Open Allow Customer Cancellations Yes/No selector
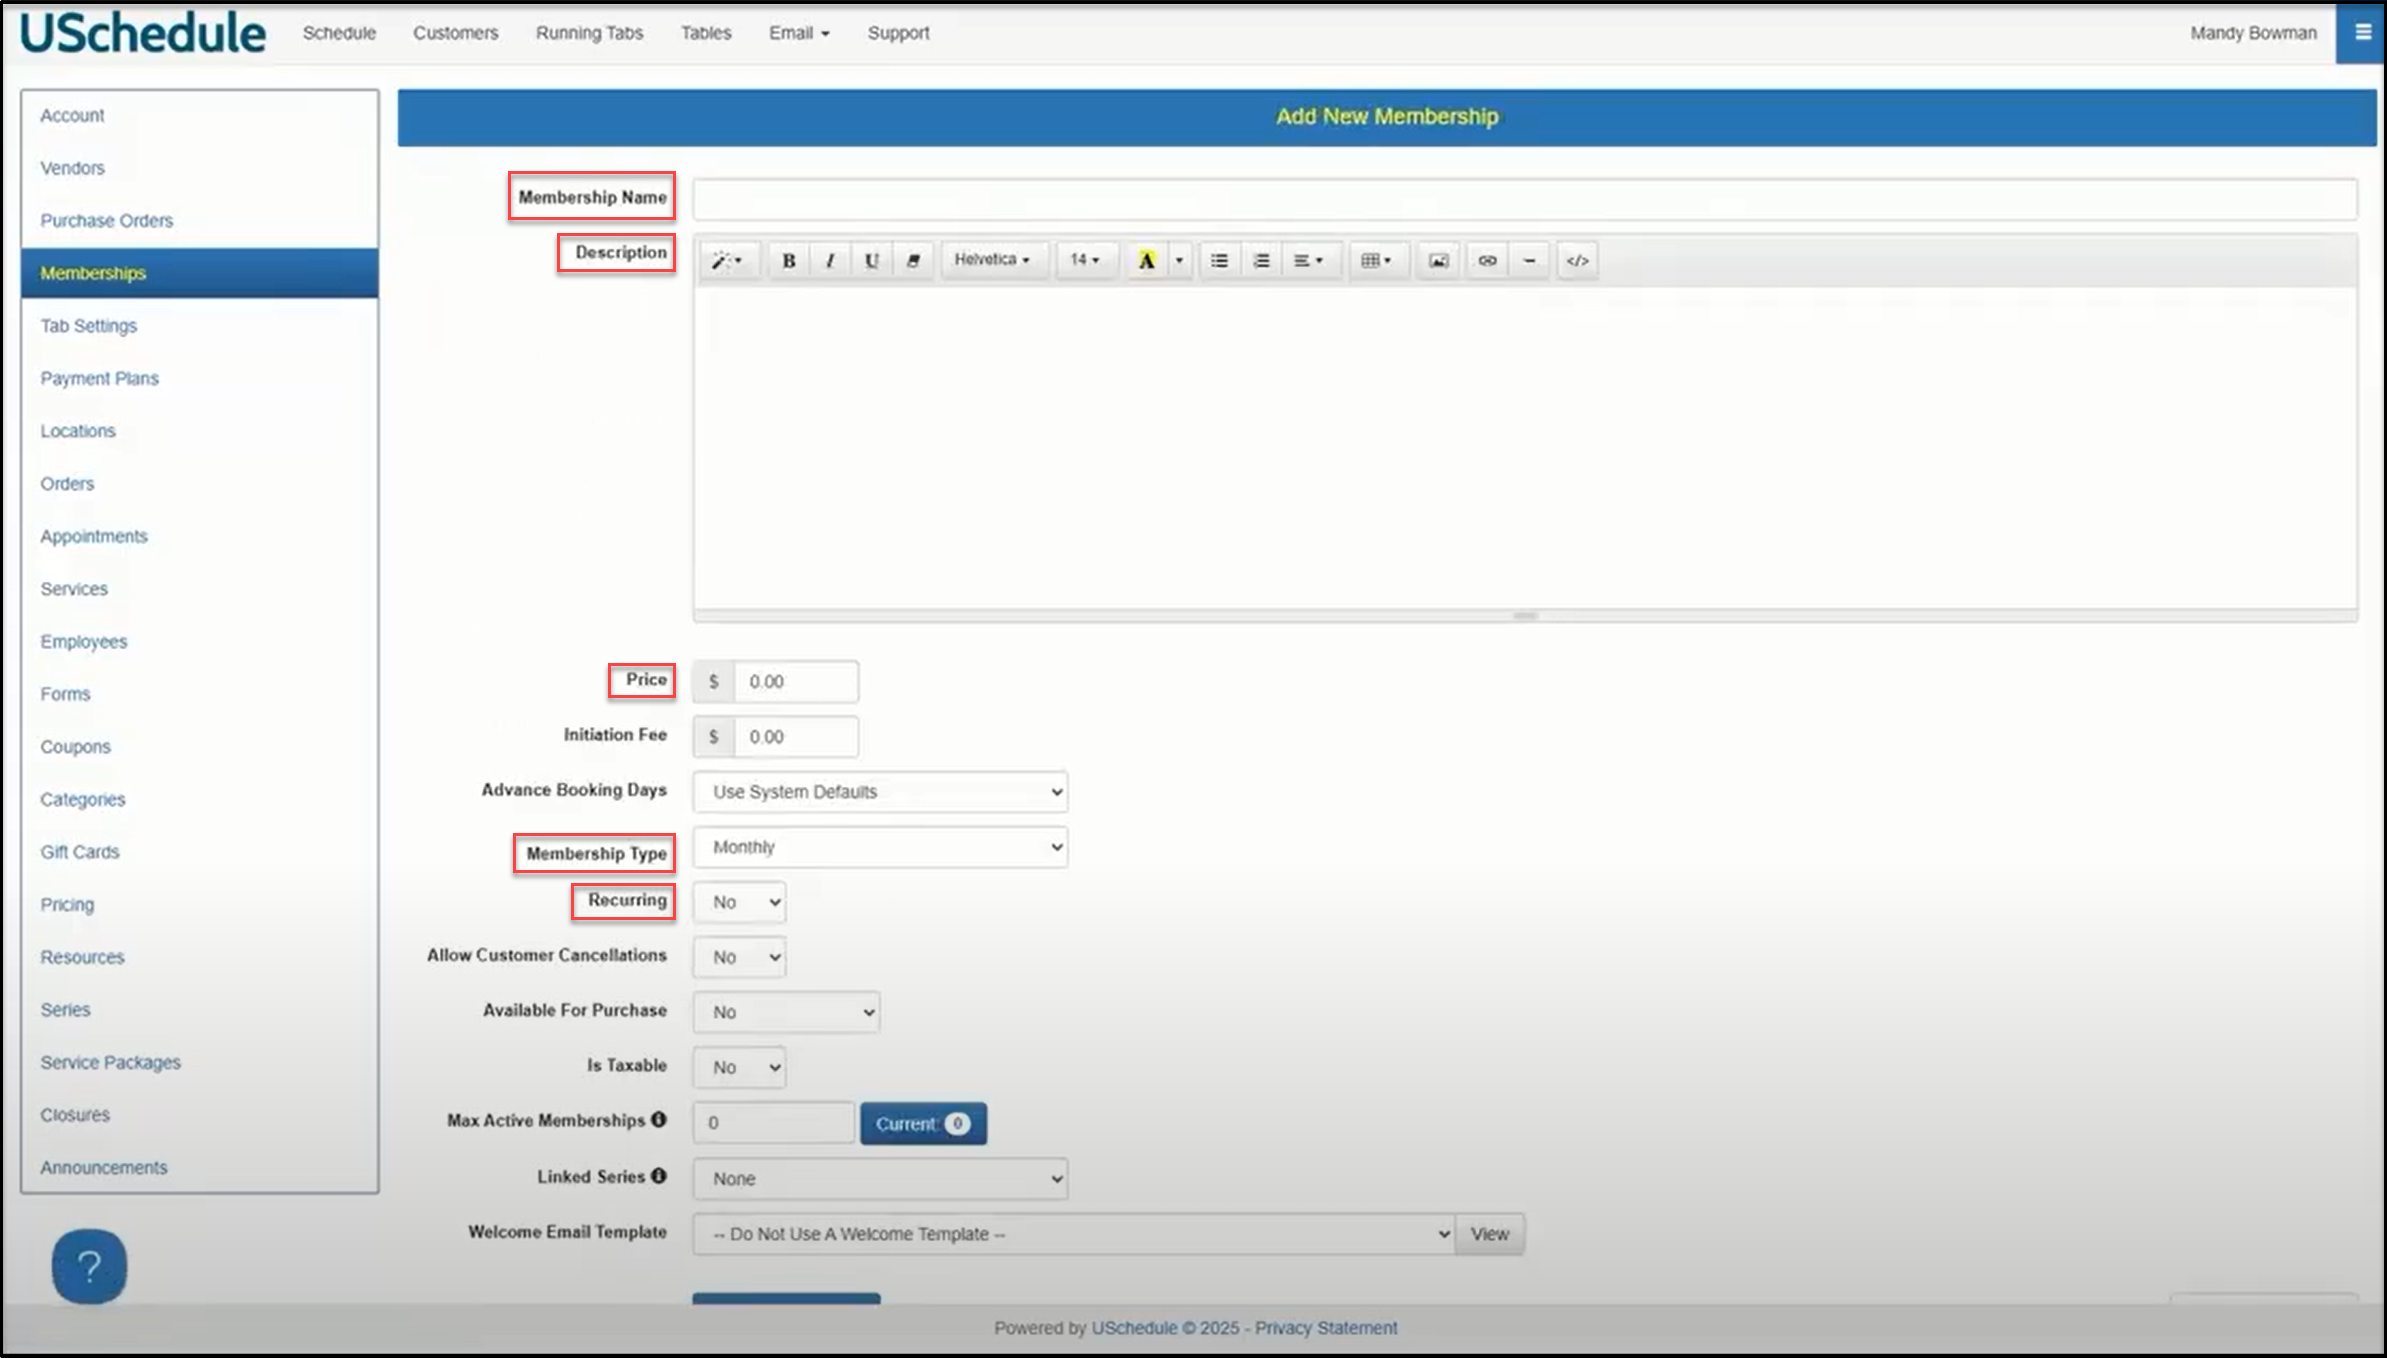This screenshot has height=1358, width=2387. pyautogui.click(x=740, y=957)
